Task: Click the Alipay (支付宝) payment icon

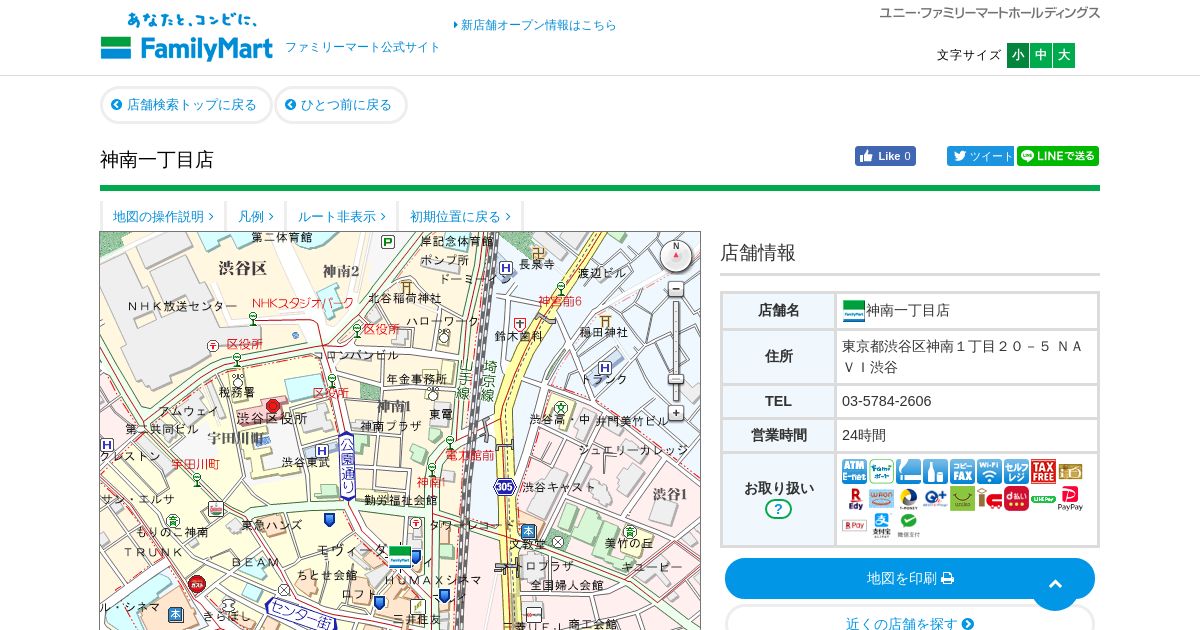Action: [881, 525]
